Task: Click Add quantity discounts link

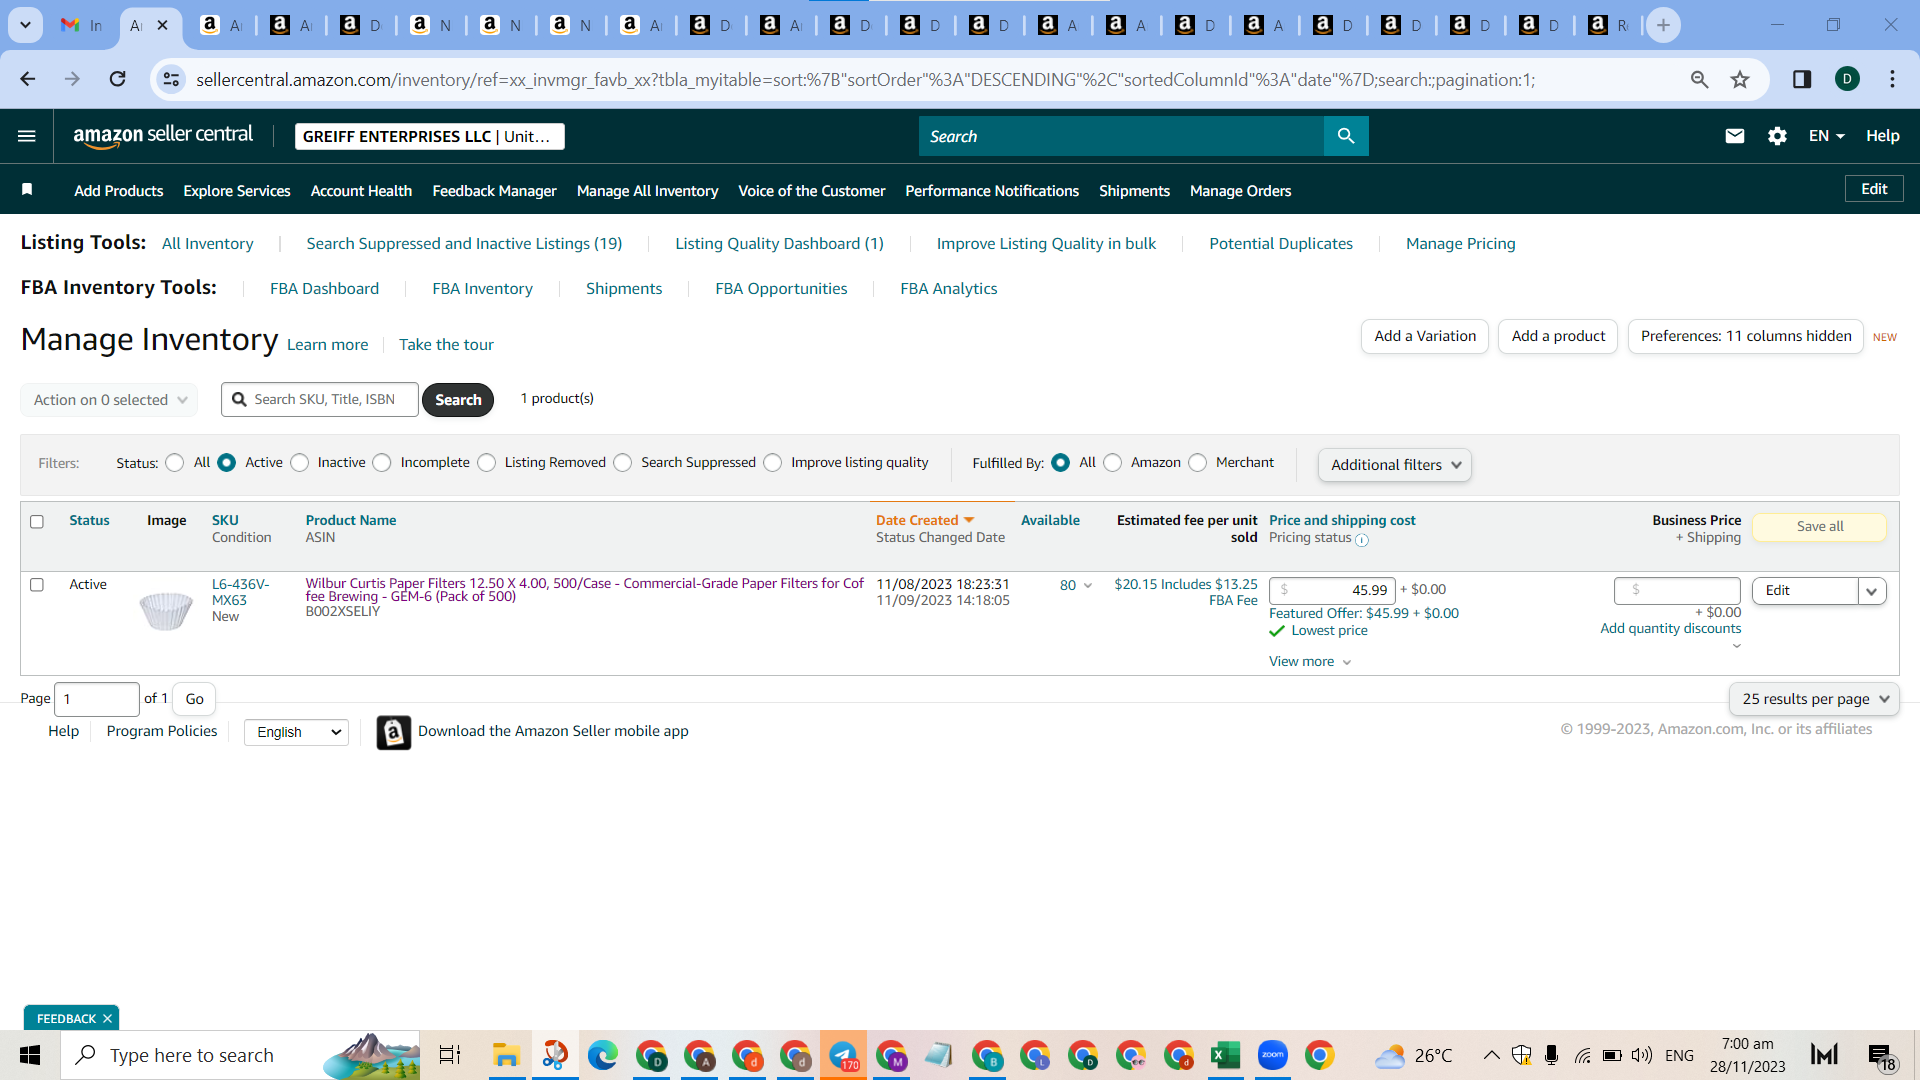Action: coord(1670,629)
